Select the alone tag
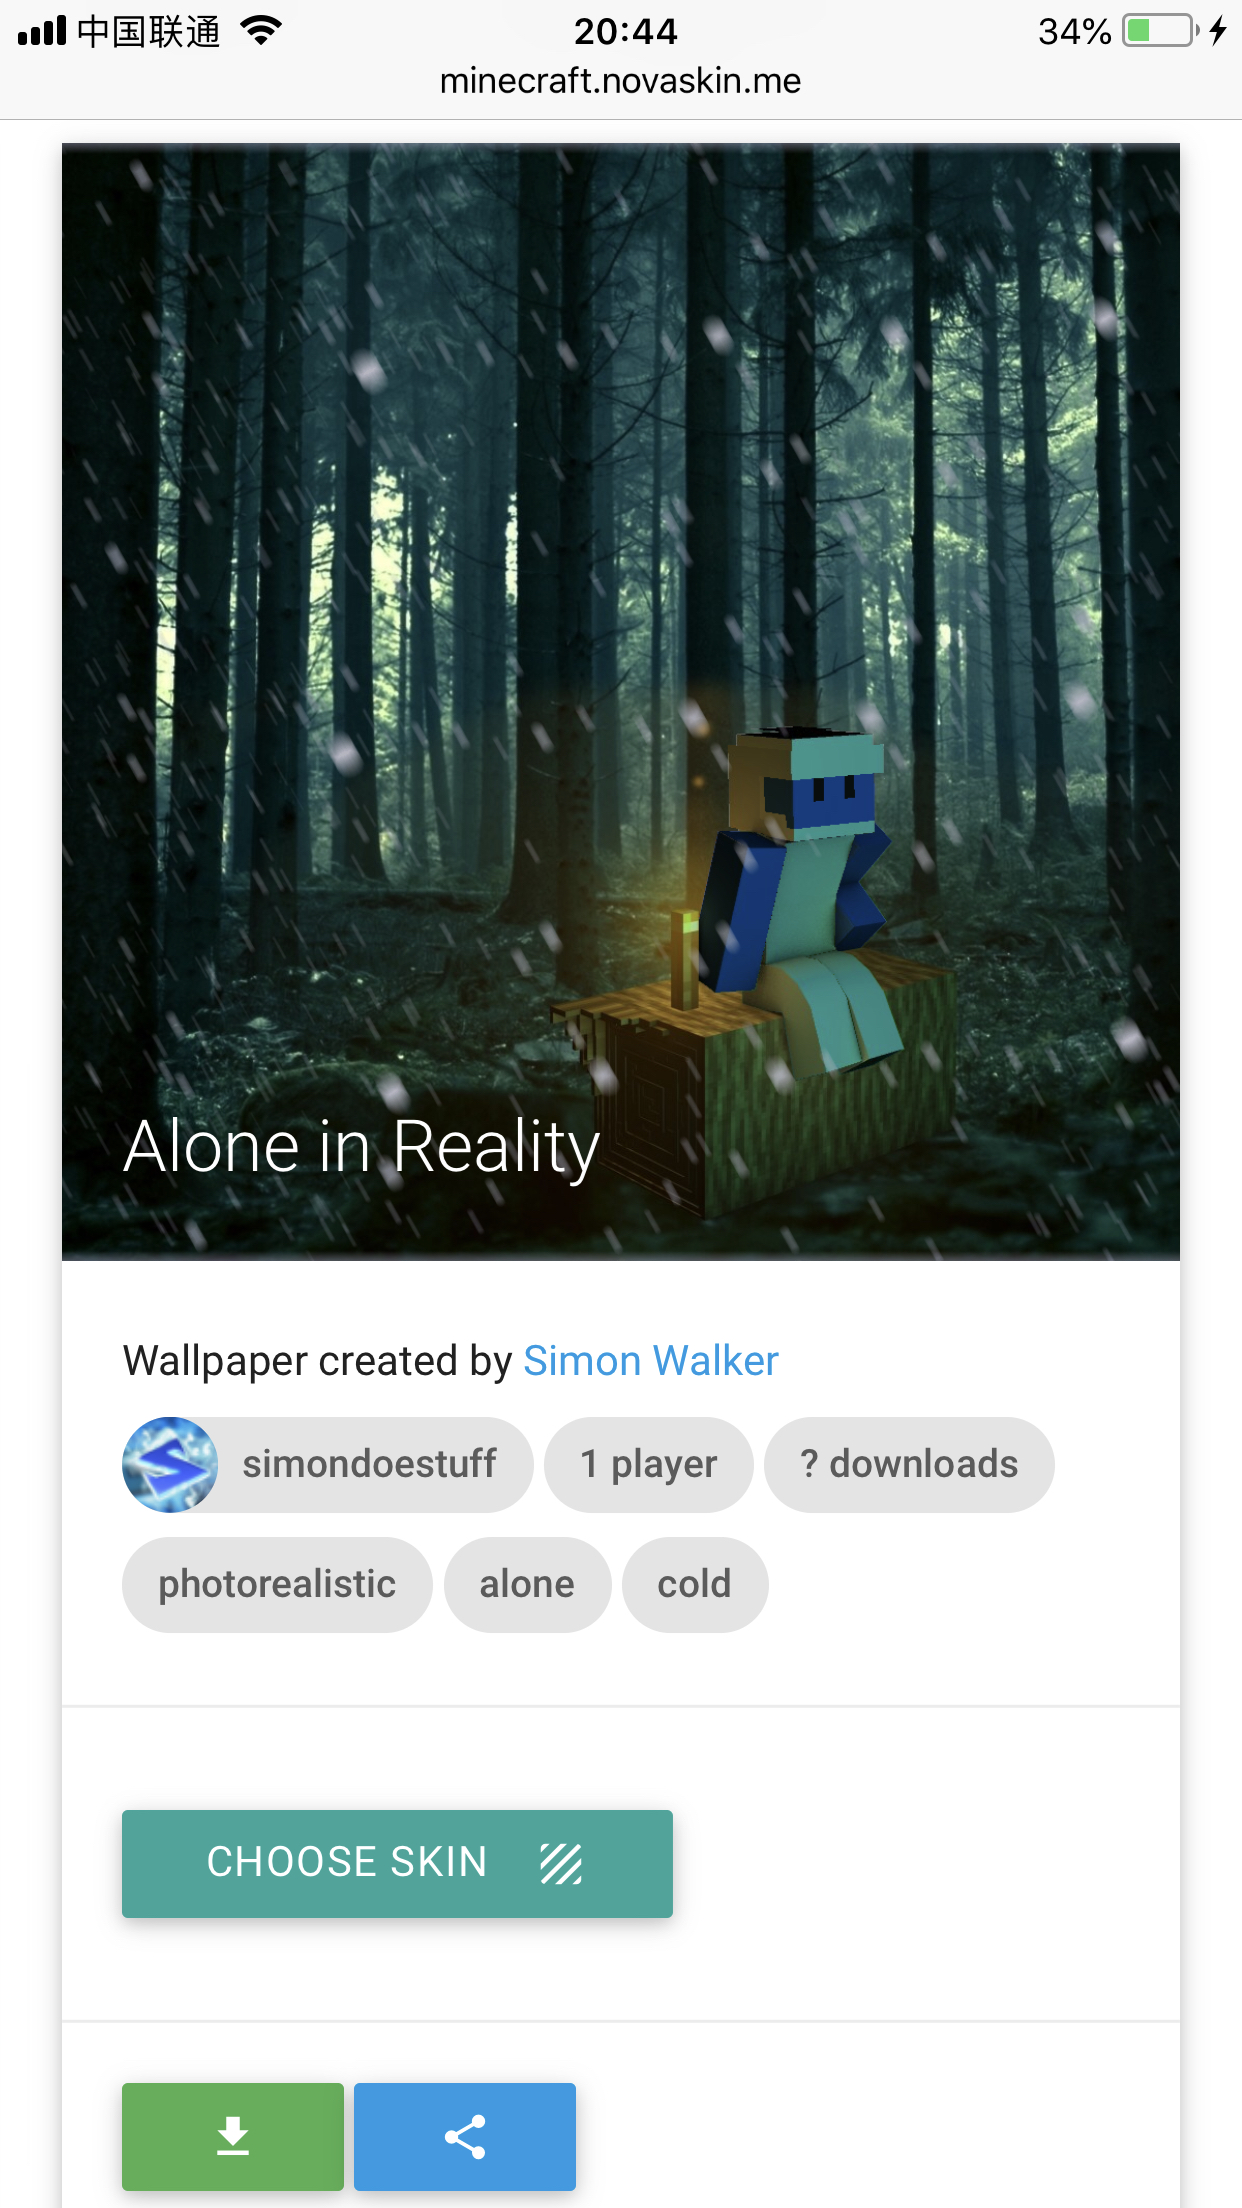The height and width of the screenshot is (2208, 1242). (527, 1584)
